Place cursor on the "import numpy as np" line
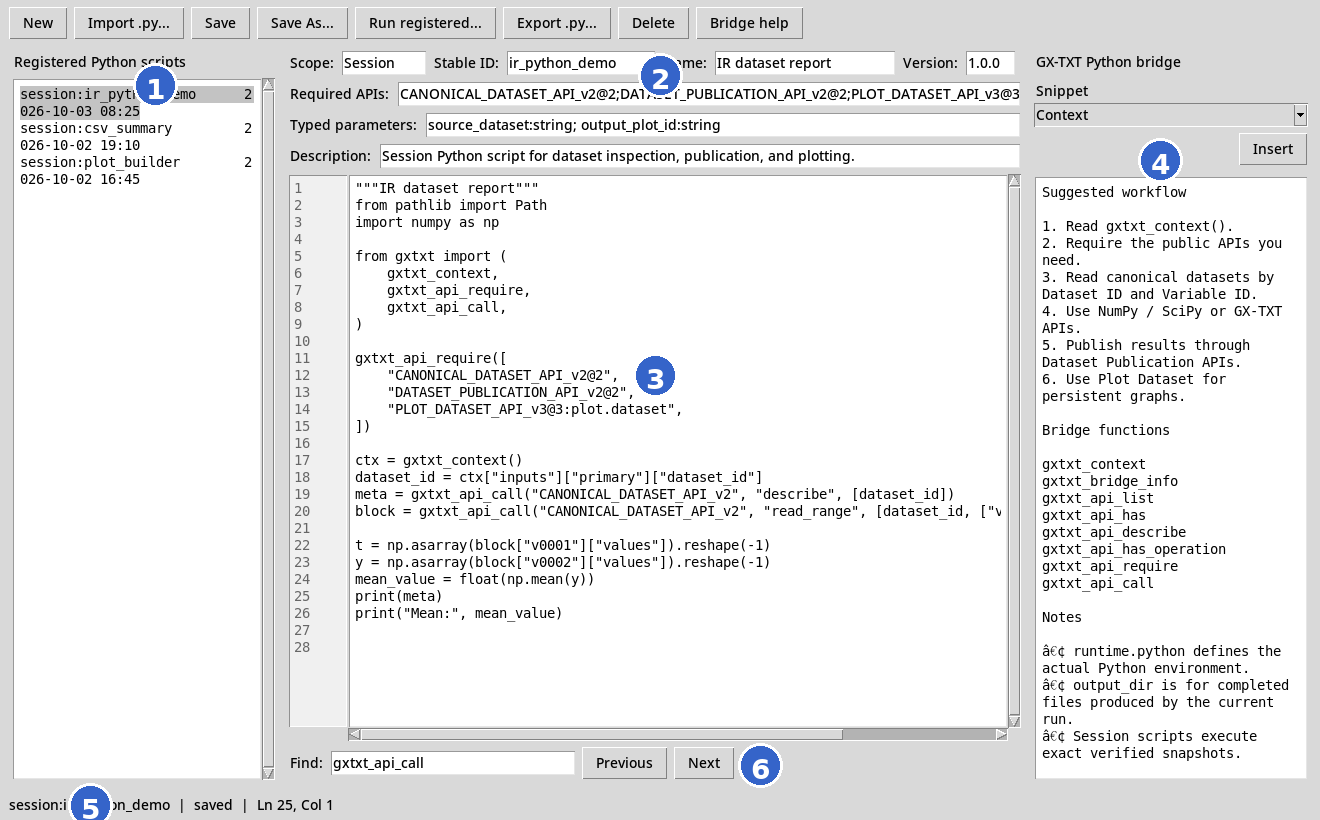1320x820 pixels. 427,222
